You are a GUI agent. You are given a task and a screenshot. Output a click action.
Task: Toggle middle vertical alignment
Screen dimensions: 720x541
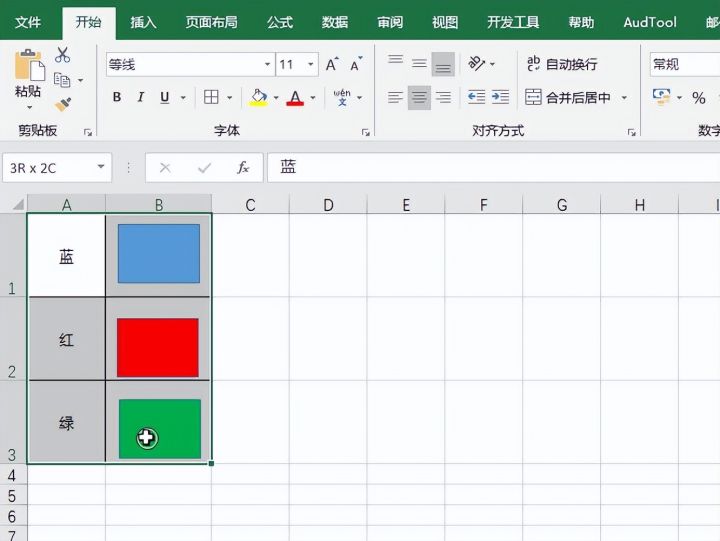pyautogui.click(x=419, y=63)
